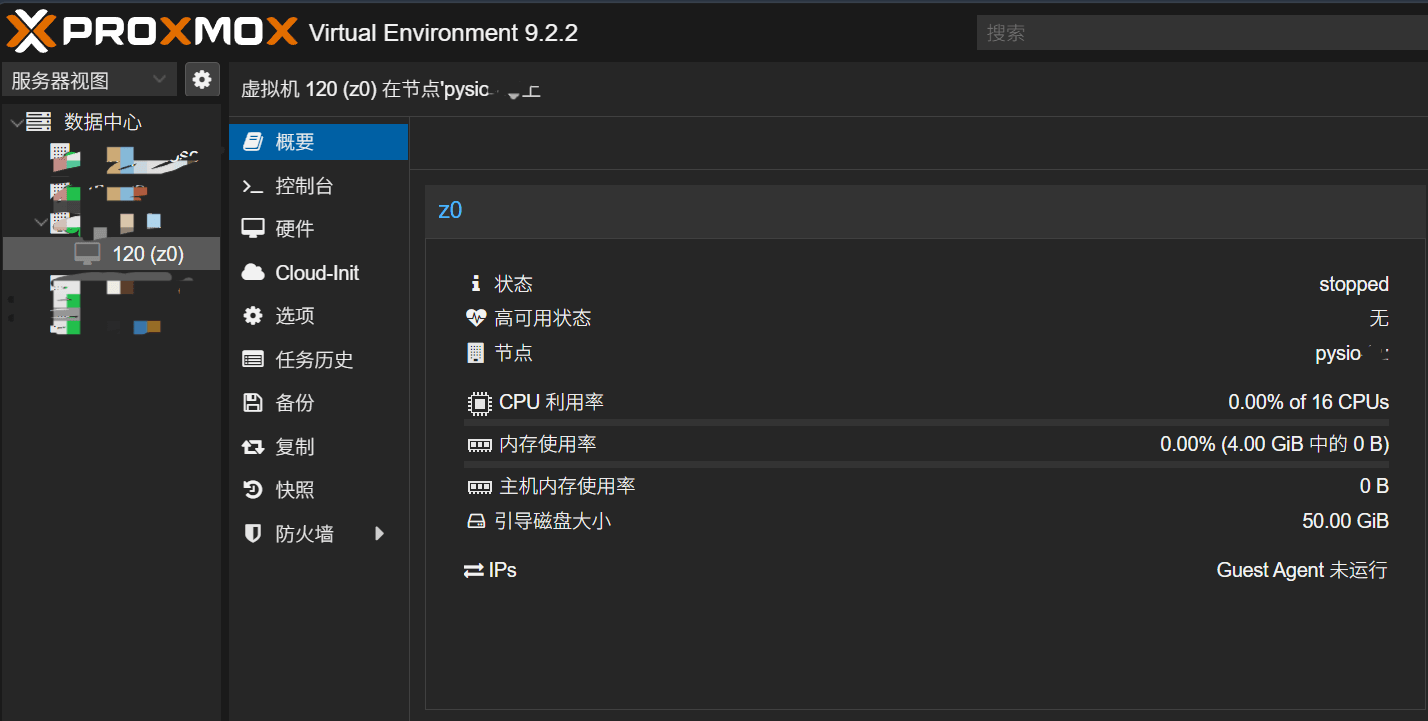Click the 复制 replication icon
This screenshot has width=1428, height=721.
[x=253, y=447]
